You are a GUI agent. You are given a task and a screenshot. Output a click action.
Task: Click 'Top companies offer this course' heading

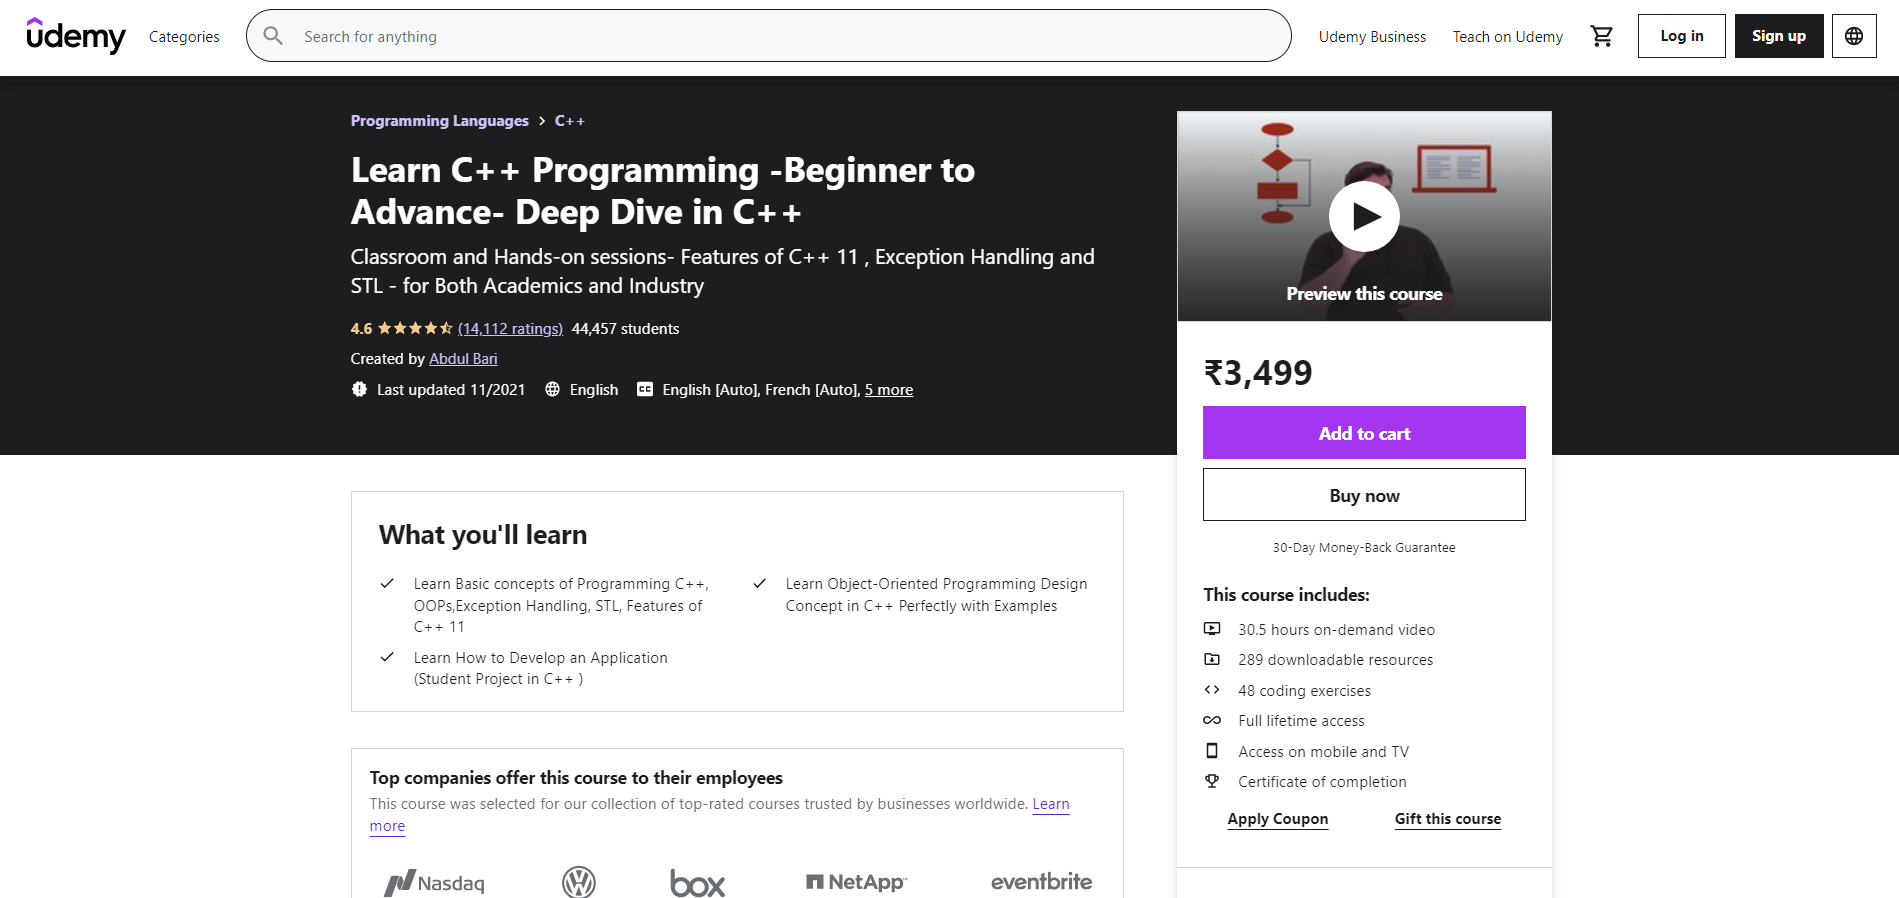click(x=576, y=778)
